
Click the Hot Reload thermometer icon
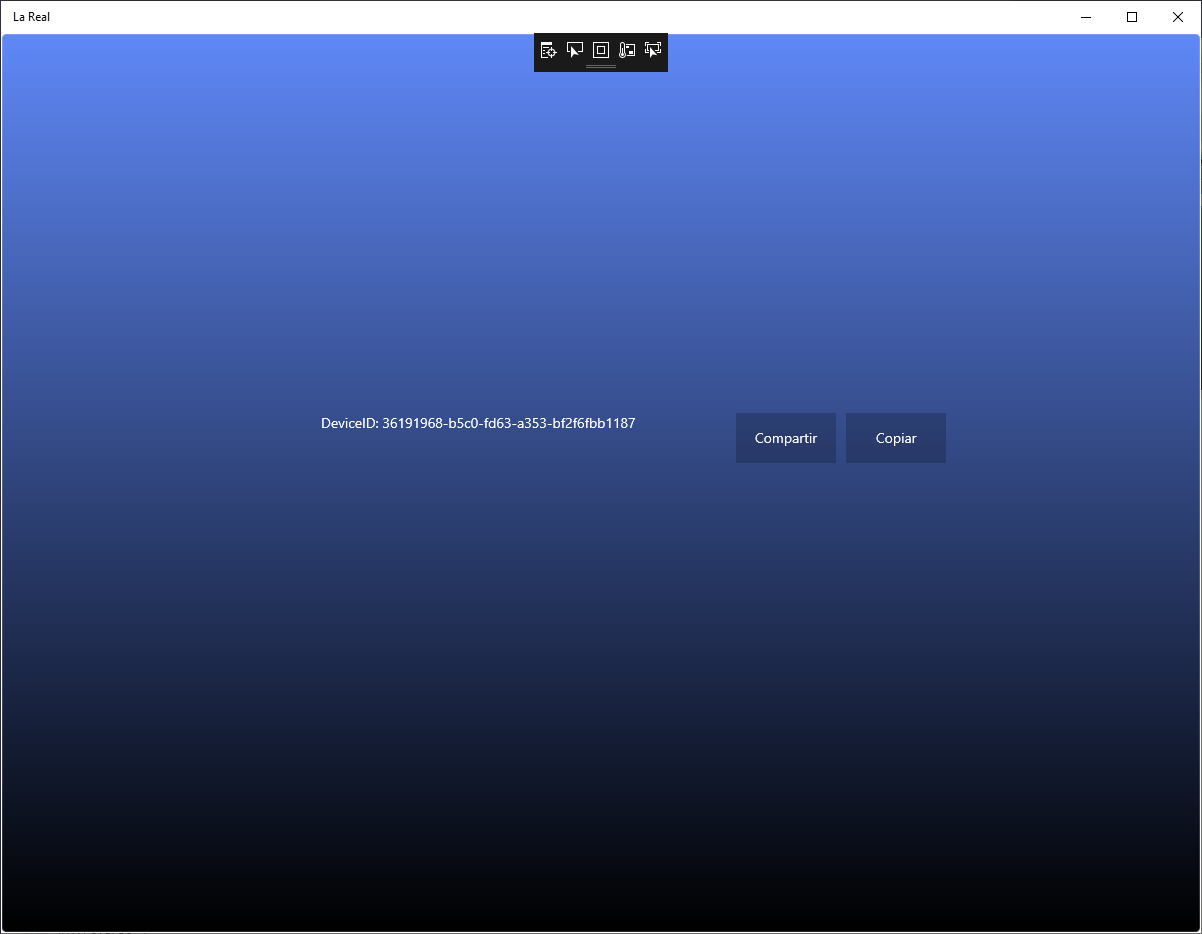tap(627, 50)
